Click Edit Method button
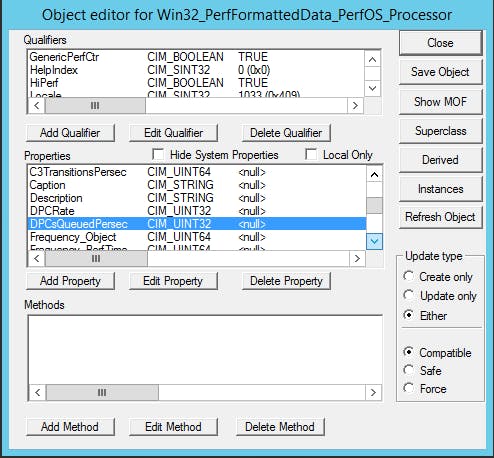The image size is (494, 458). 173,427
